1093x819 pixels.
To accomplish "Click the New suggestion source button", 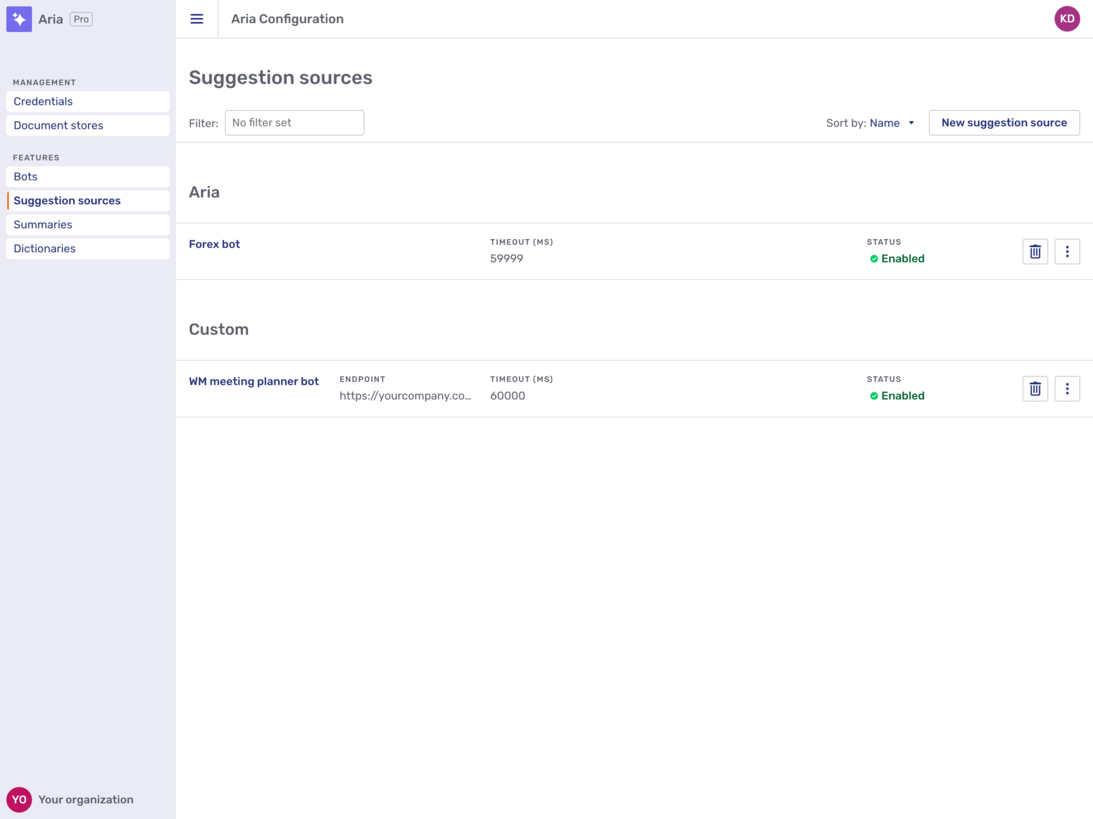I will coord(1004,122).
